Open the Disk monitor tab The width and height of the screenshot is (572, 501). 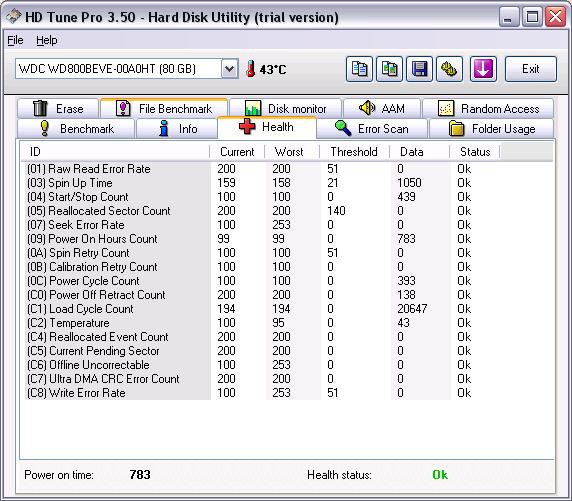tap(286, 109)
